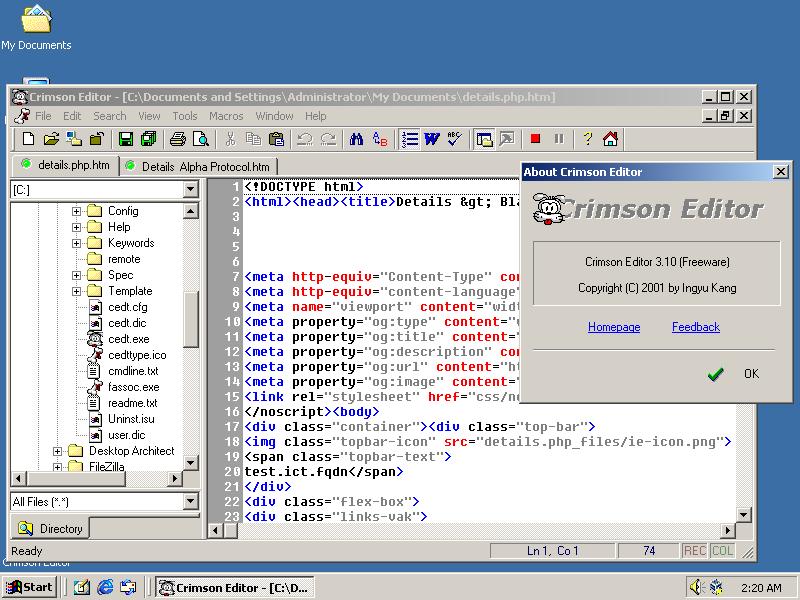Click the Save (floppy disk) toolbar icon
Image resolution: width=800 pixels, height=600 pixels.
[x=126, y=139]
